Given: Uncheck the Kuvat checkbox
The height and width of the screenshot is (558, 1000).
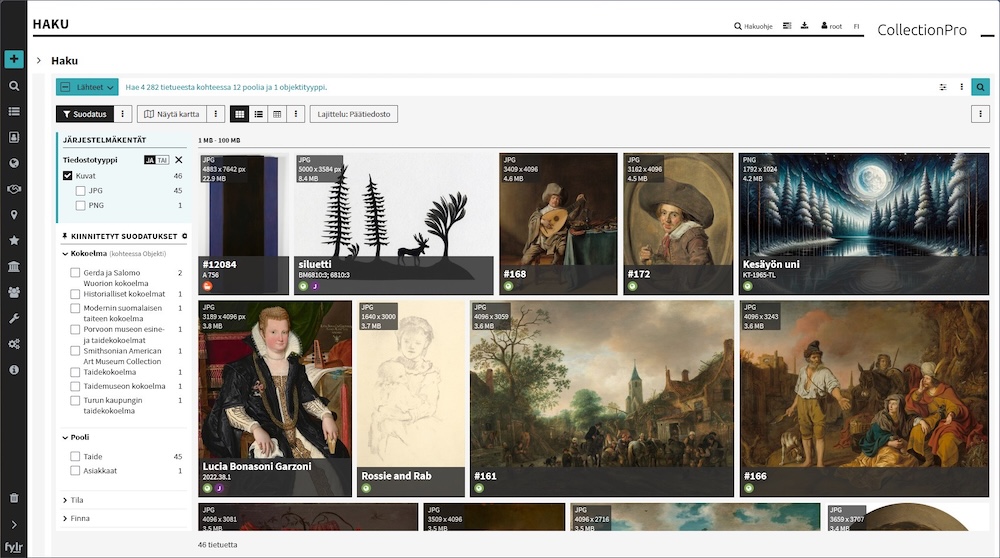Looking at the screenshot, I should tap(68, 176).
